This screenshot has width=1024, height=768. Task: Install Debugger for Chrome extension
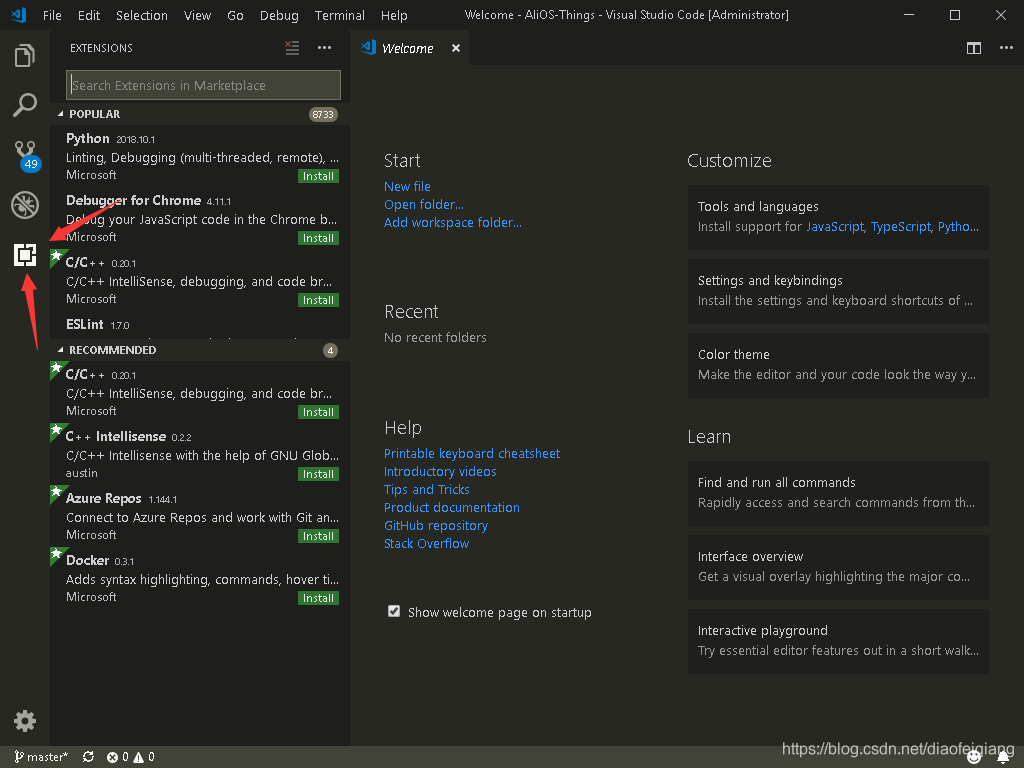tap(318, 238)
